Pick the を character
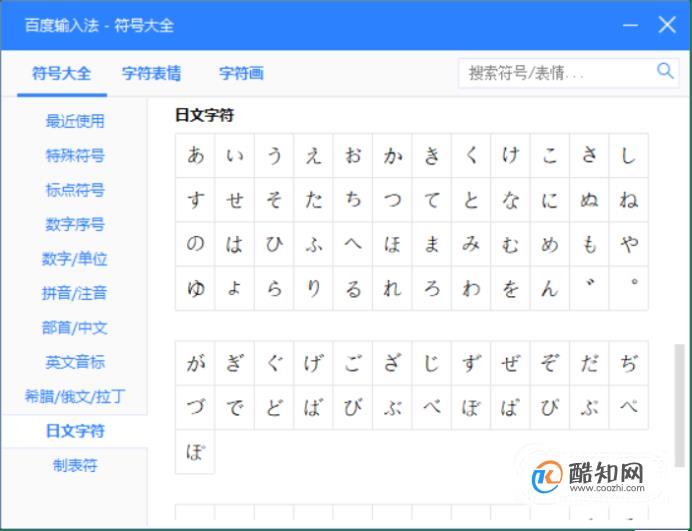The height and width of the screenshot is (531, 692). point(510,288)
